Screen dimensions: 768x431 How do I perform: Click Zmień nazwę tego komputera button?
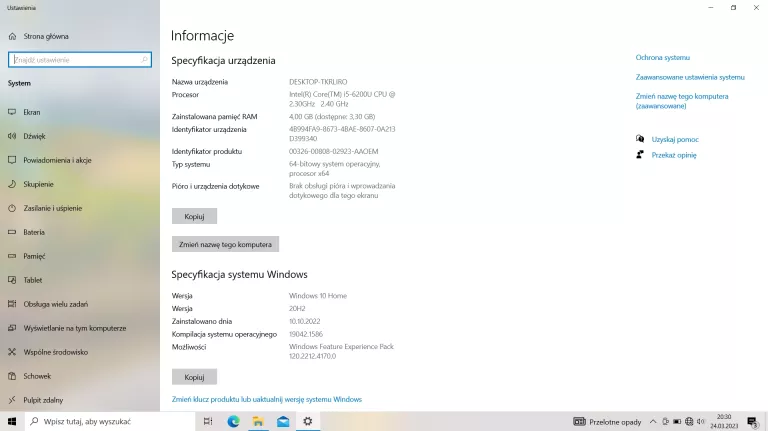click(x=225, y=244)
